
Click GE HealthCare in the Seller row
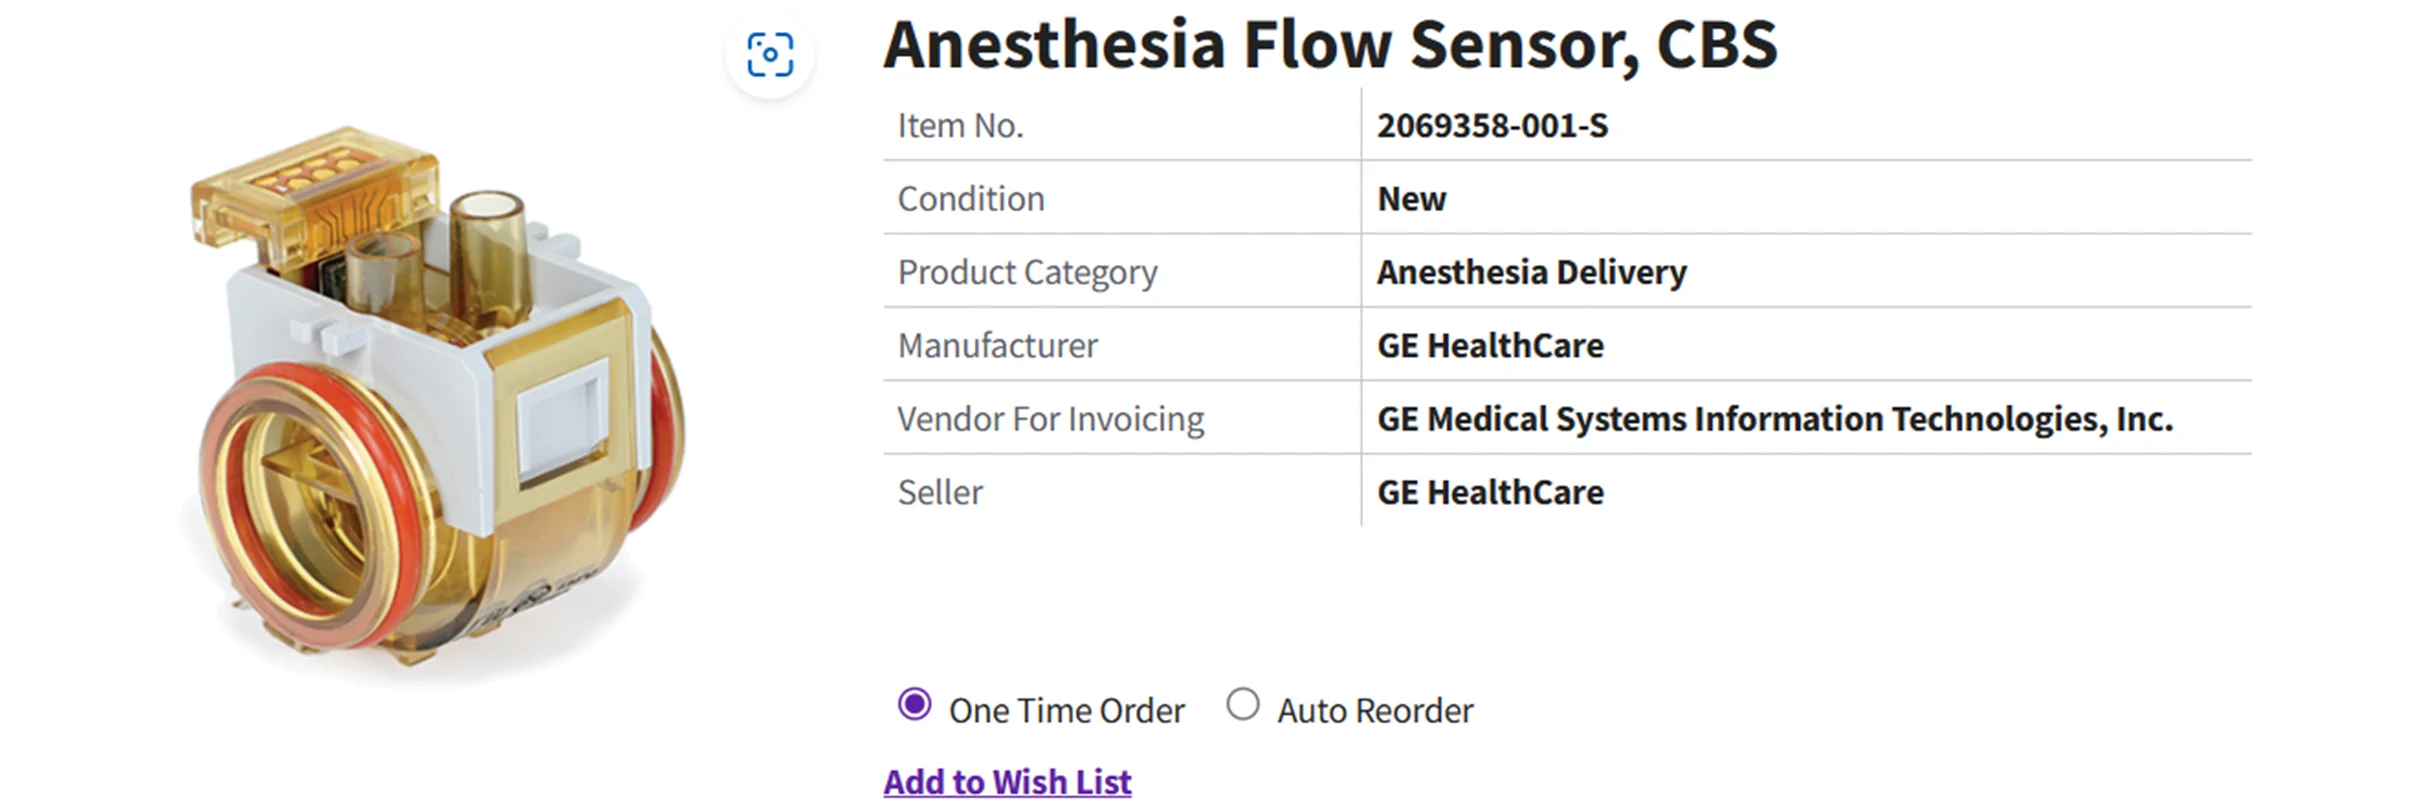tap(1490, 492)
